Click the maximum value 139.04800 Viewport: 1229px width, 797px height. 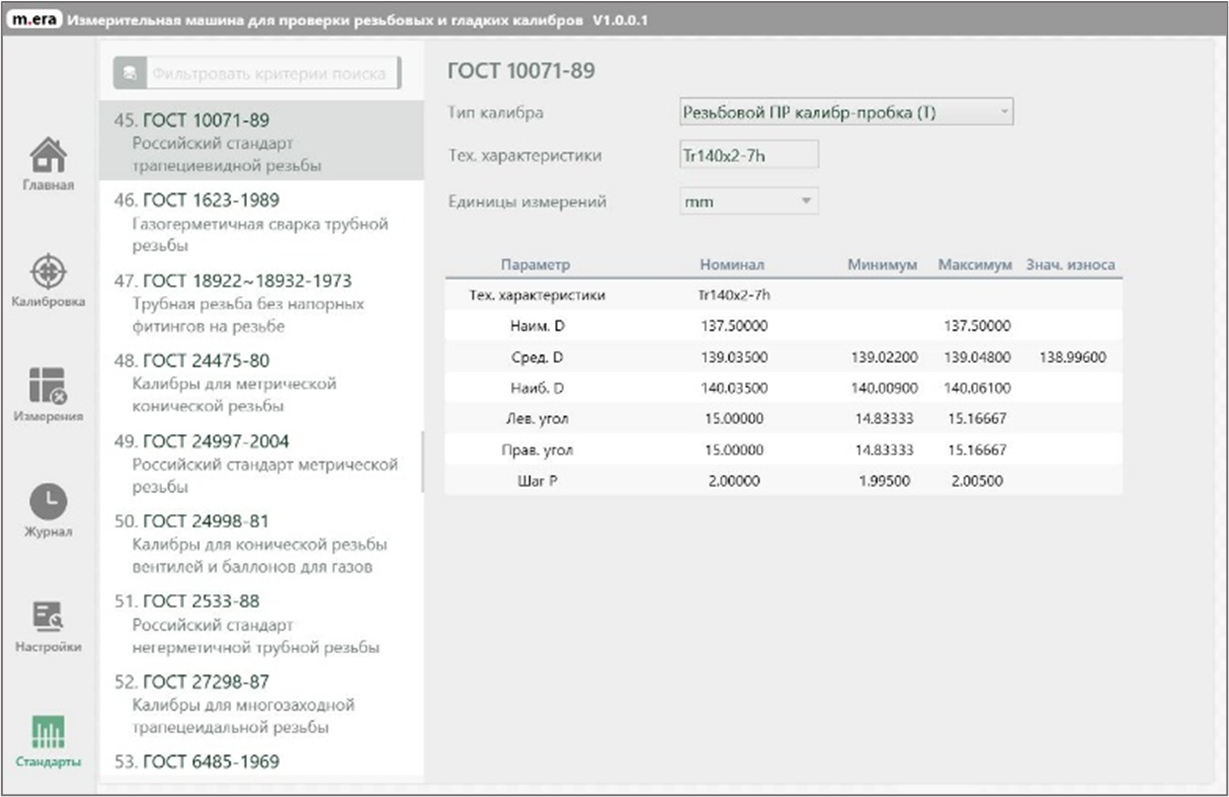click(x=975, y=357)
